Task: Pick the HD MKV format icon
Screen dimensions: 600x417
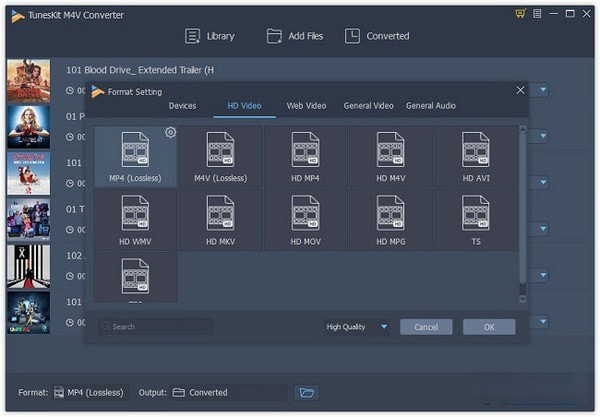Action: click(x=220, y=214)
